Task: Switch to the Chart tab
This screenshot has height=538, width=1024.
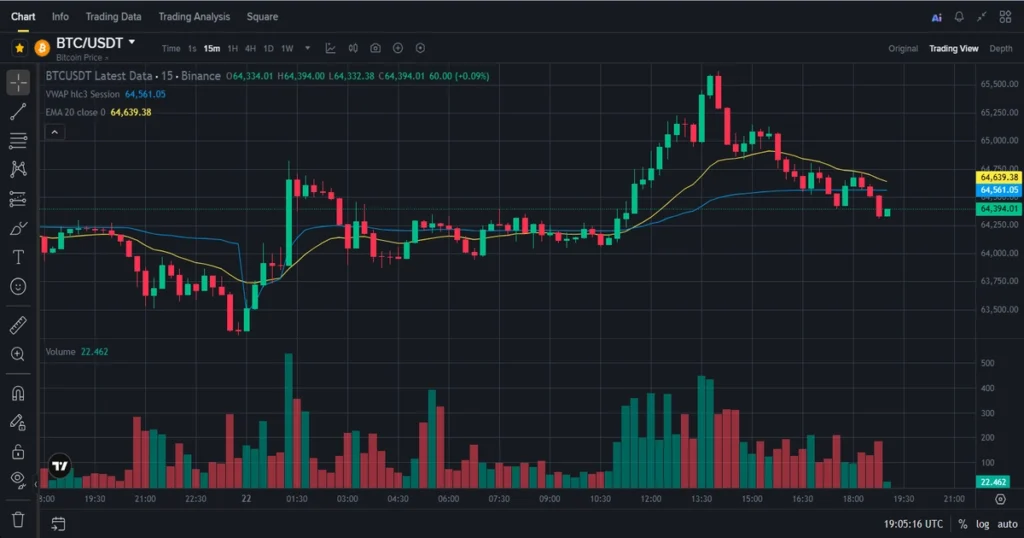Action: (23, 17)
